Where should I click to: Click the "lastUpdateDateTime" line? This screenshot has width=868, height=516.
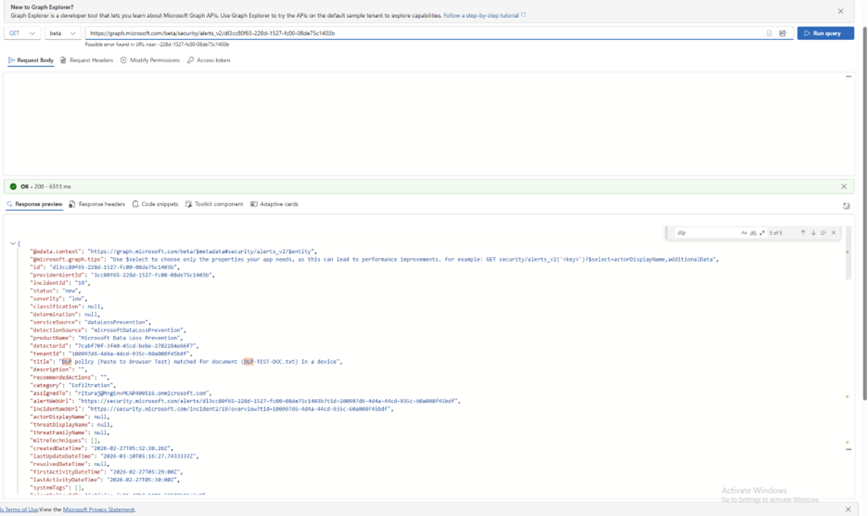114,456
